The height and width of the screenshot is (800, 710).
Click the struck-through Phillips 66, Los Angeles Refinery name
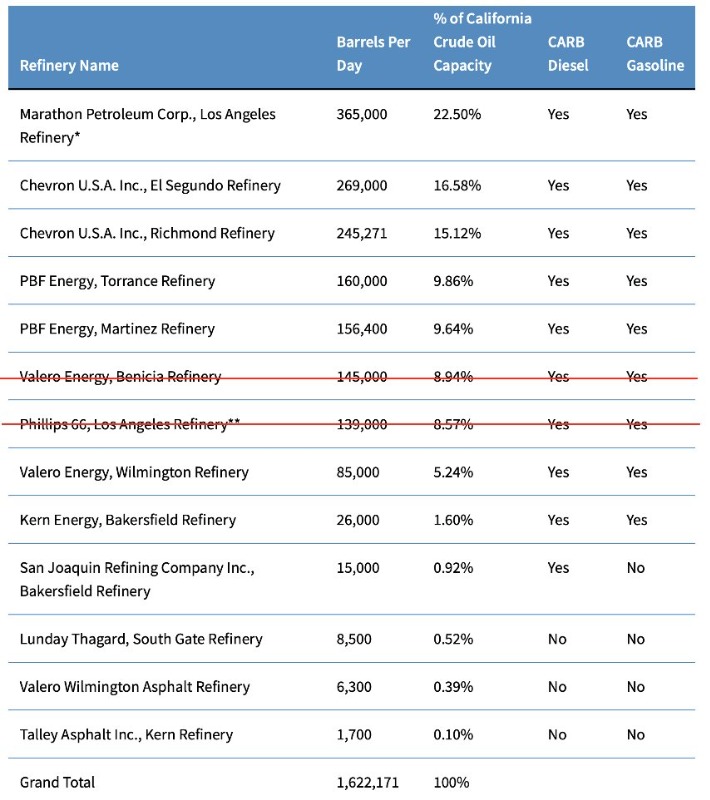coord(129,424)
